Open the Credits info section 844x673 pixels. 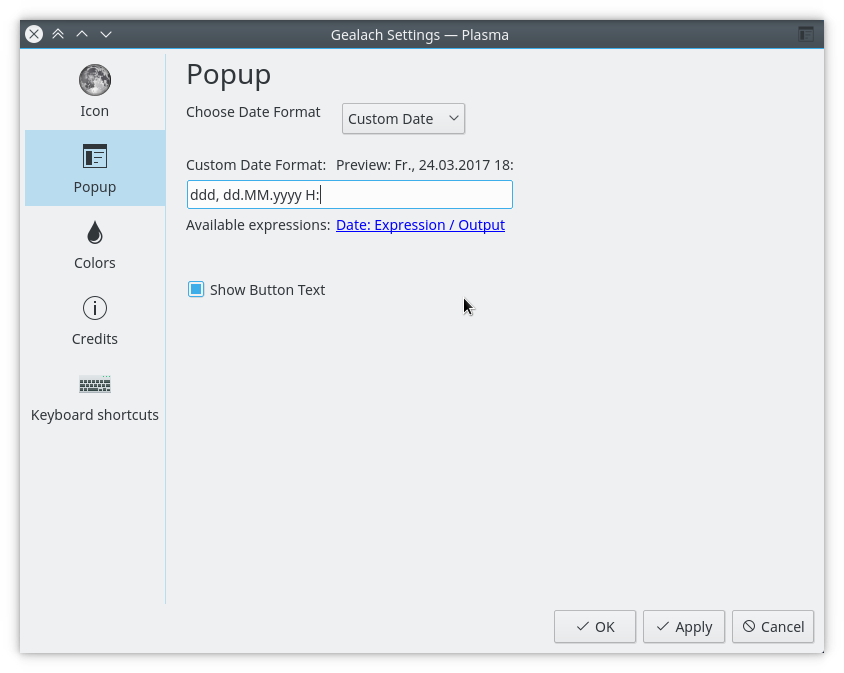[x=95, y=320]
